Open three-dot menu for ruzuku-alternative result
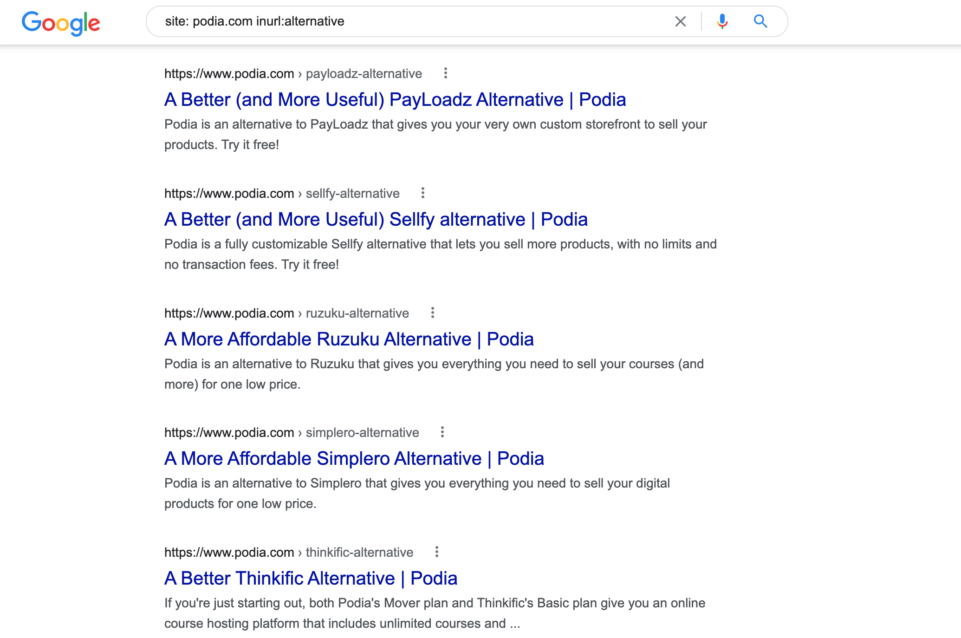 coord(433,313)
